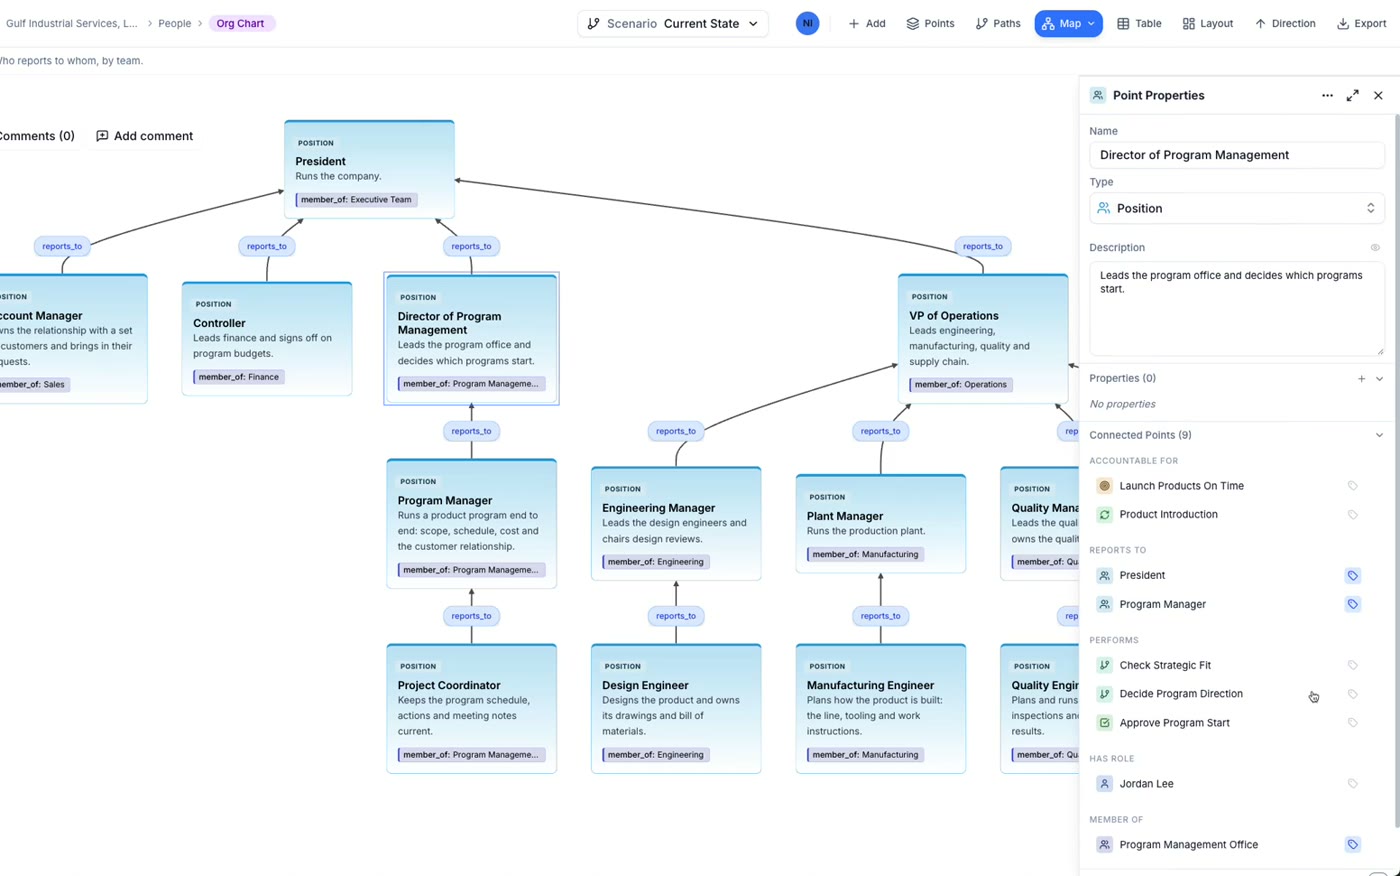
Task: Toggle the tag icon beside Program Manager
Action: tap(1352, 604)
